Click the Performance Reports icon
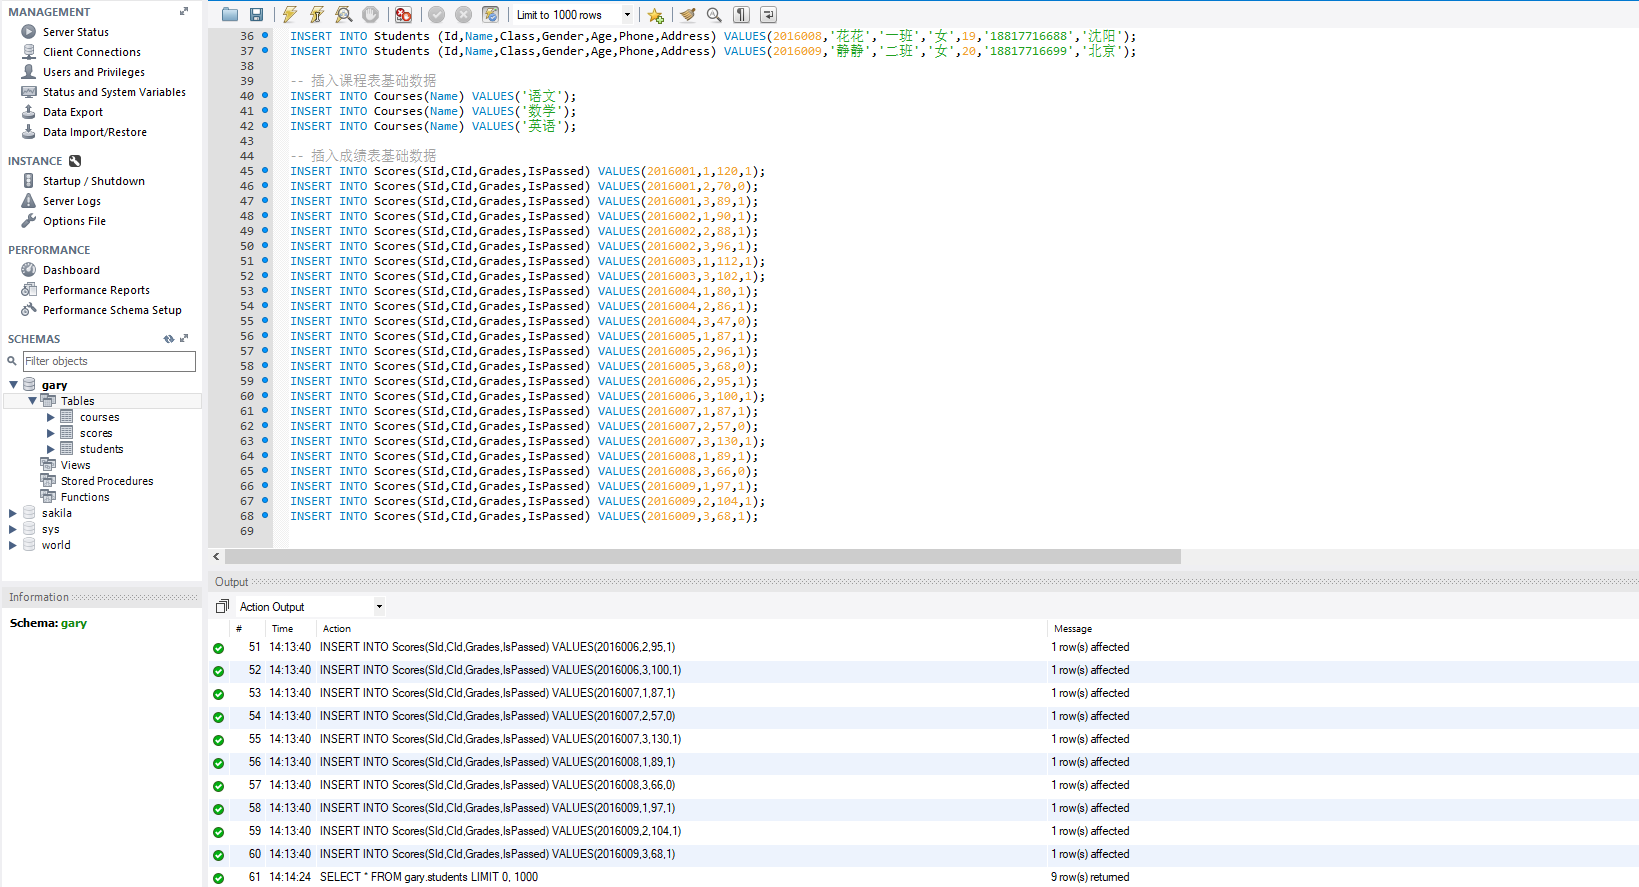1639x887 pixels. pos(28,290)
